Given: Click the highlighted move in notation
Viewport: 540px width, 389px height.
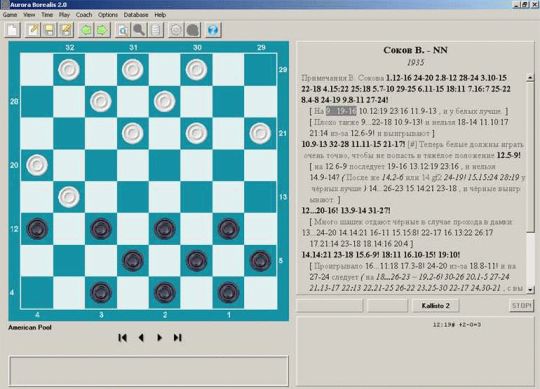Looking at the screenshot, I should [341, 111].
